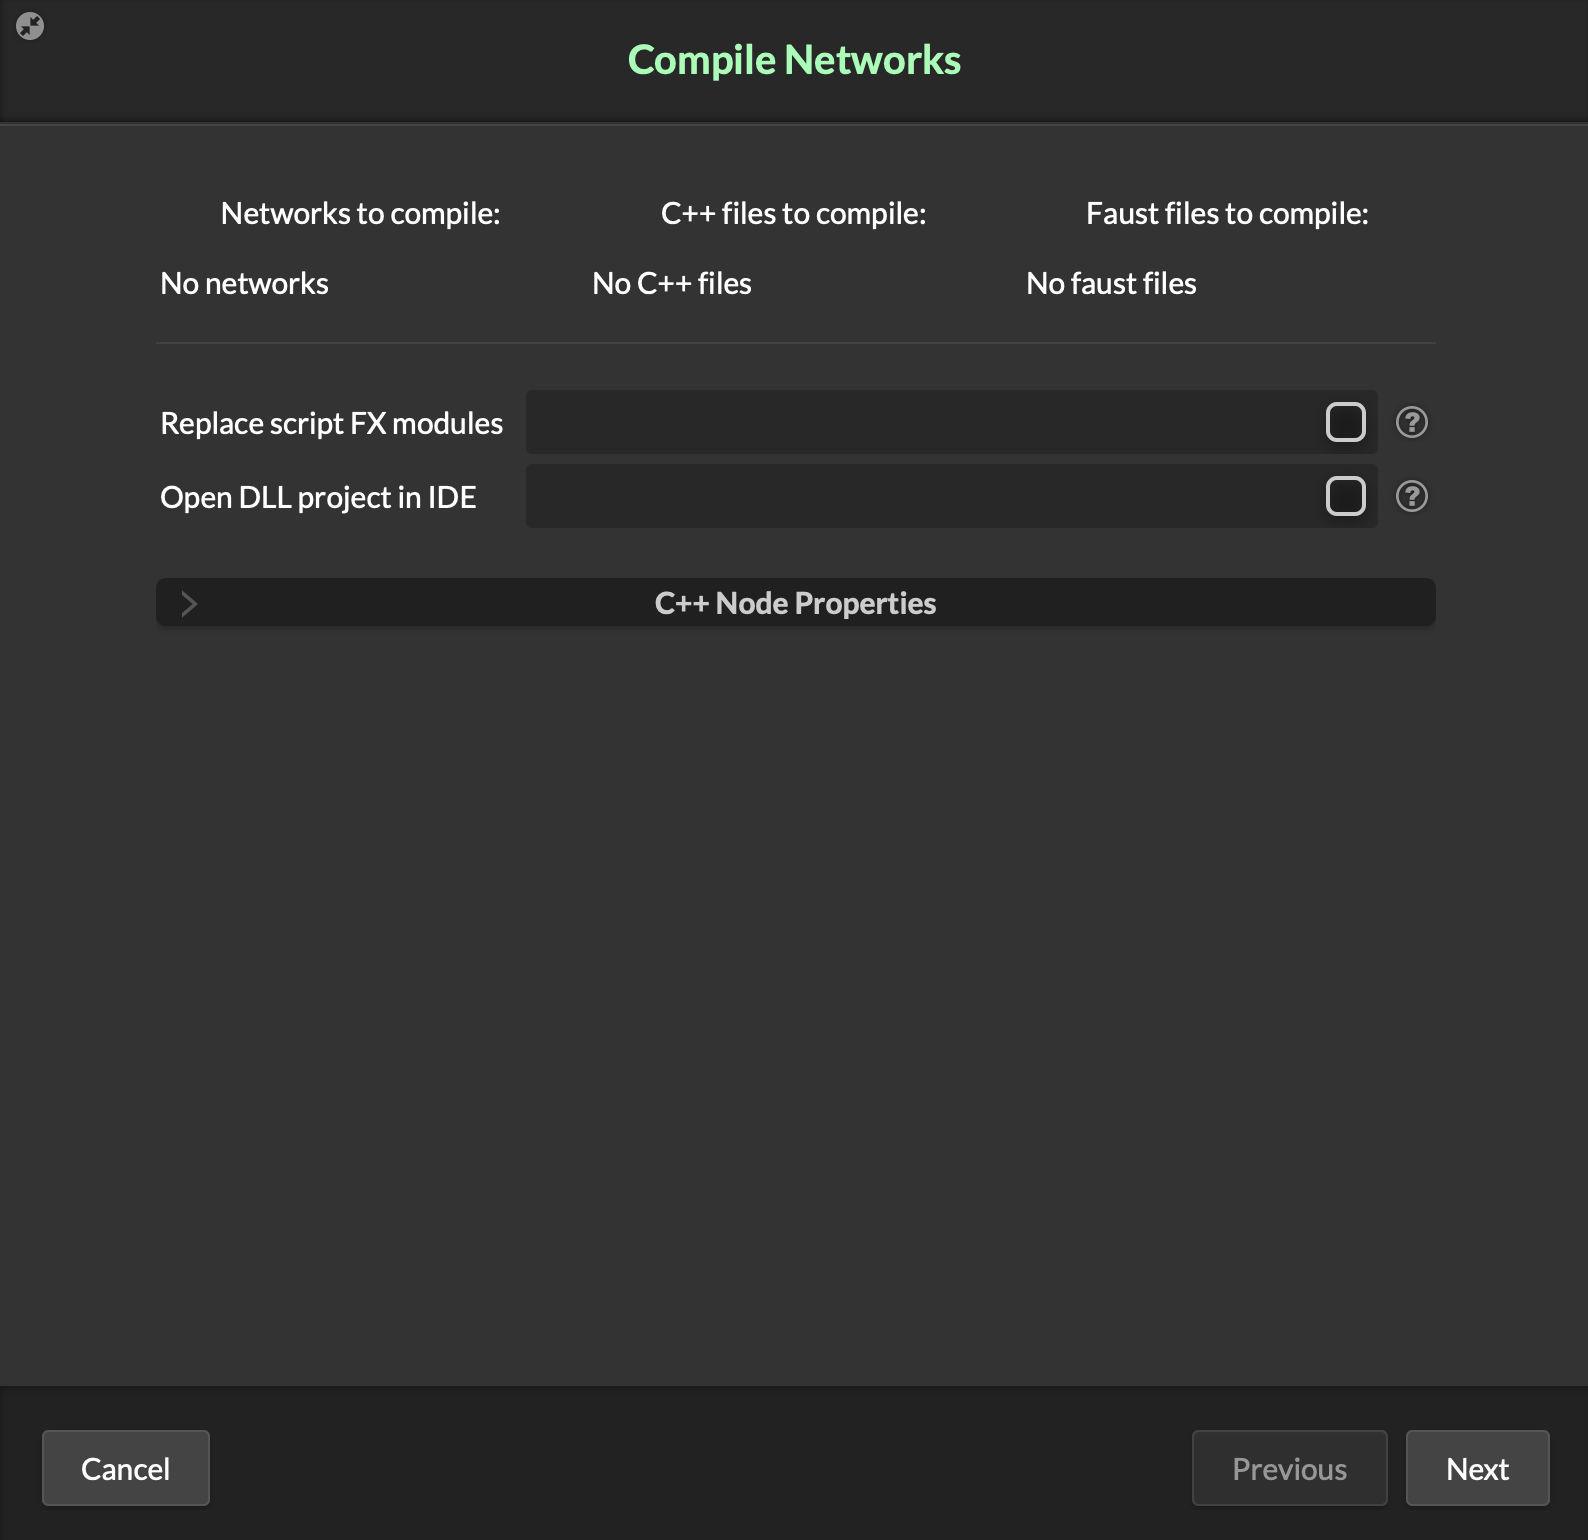The width and height of the screenshot is (1588, 1540).
Task: Select the No faust files text
Action: (1111, 283)
